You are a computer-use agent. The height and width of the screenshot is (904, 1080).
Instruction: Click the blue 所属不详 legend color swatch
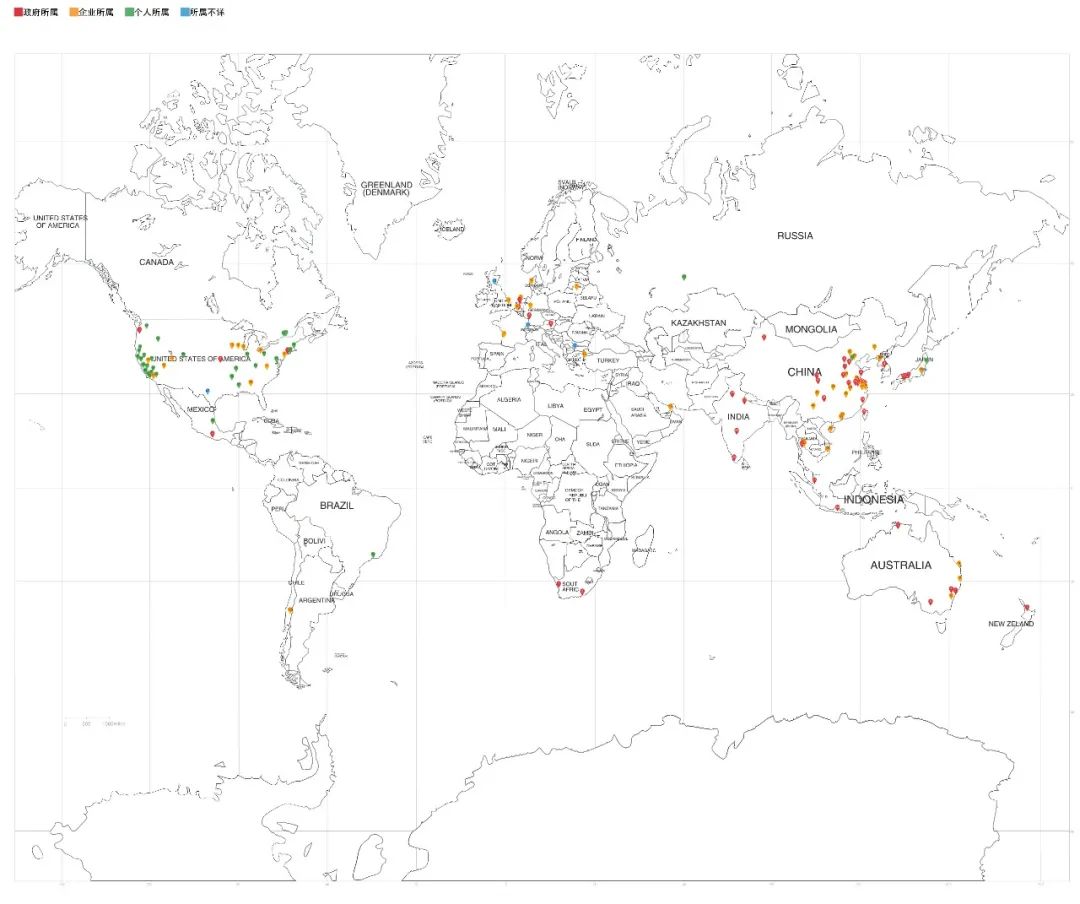point(184,12)
